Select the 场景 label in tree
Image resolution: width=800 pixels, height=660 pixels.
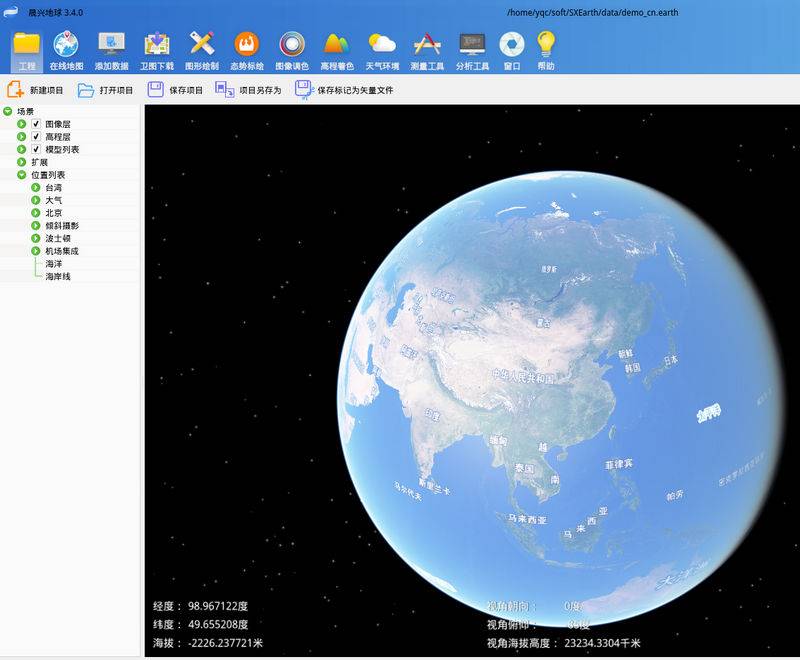[26, 111]
